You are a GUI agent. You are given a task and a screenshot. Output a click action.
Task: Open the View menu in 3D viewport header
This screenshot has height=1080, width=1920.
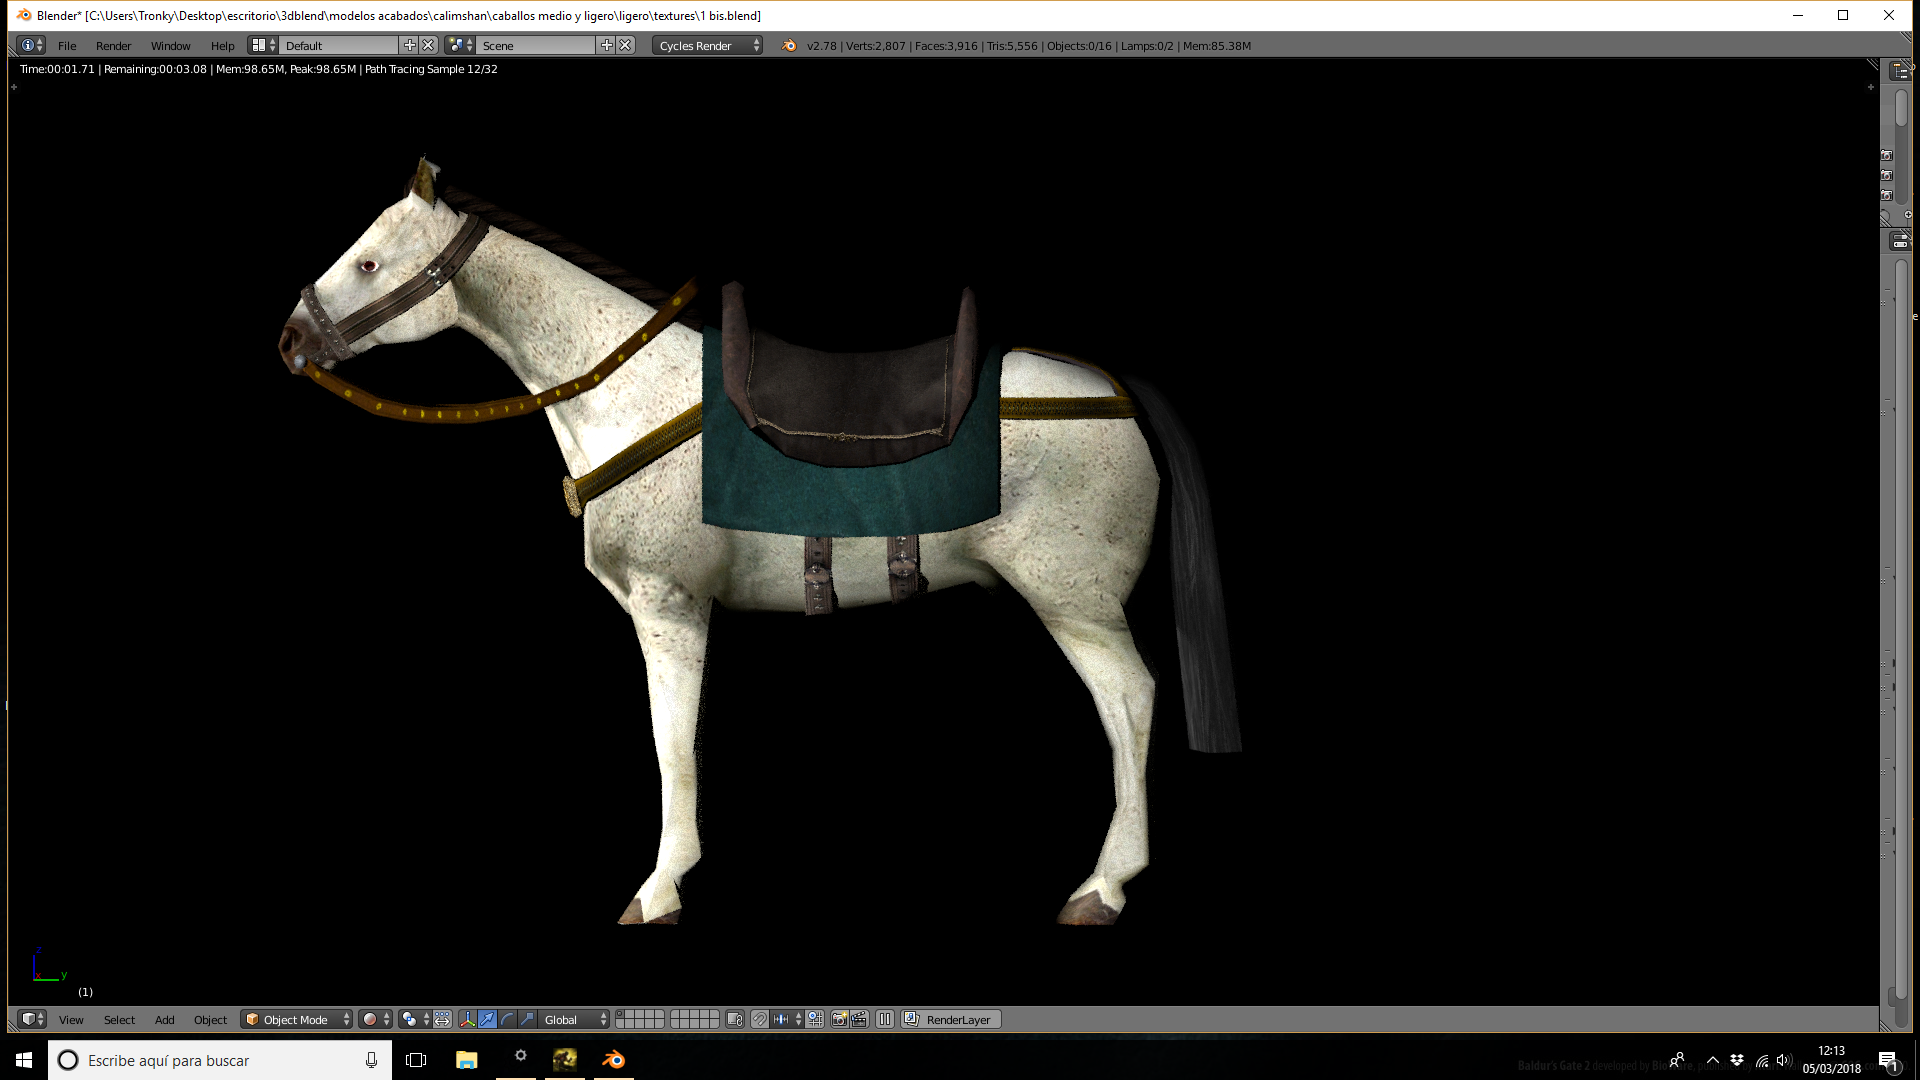[x=71, y=1019]
